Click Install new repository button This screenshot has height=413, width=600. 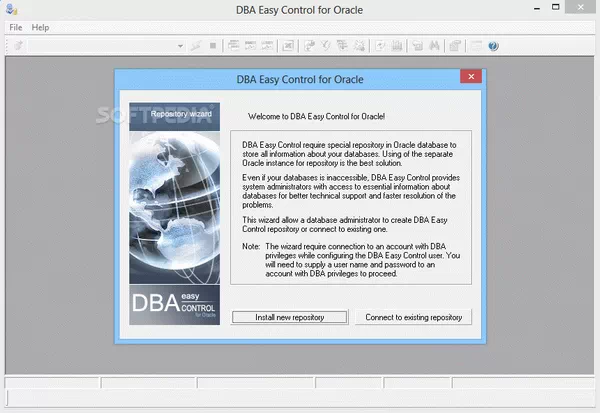(x=291, y=317)
